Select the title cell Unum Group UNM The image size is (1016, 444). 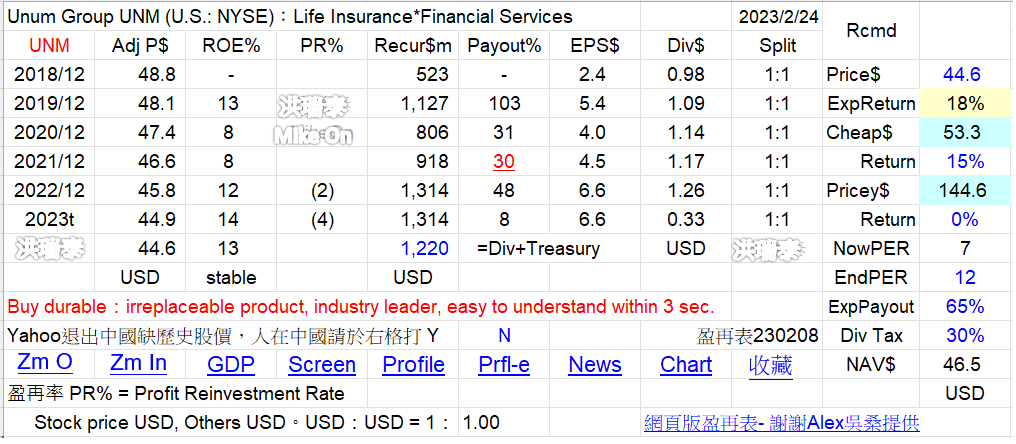pyautogui.click(x=290, y=17)
